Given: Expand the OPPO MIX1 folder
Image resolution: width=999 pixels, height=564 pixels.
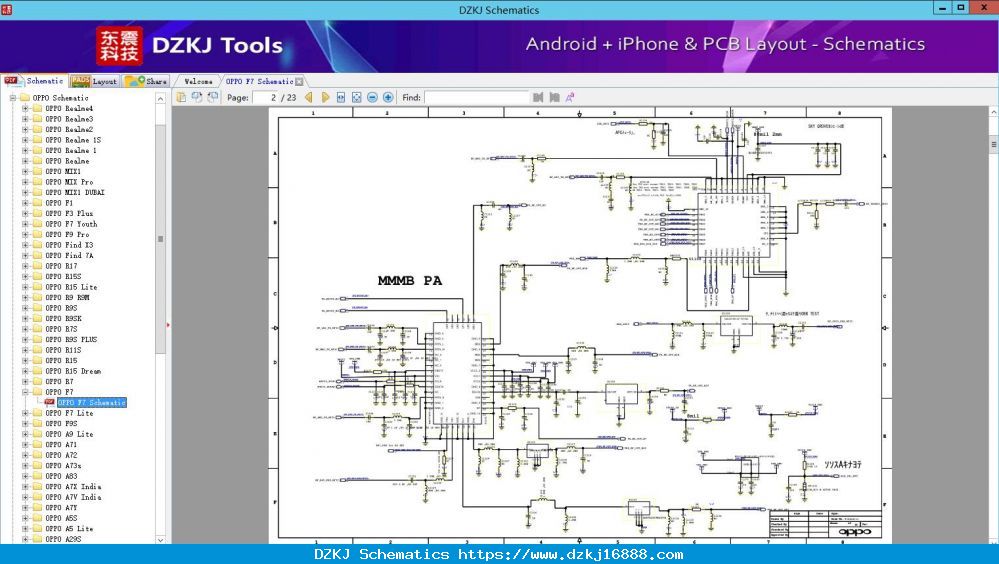Looking at the screenshot, I should coord(25,171).
